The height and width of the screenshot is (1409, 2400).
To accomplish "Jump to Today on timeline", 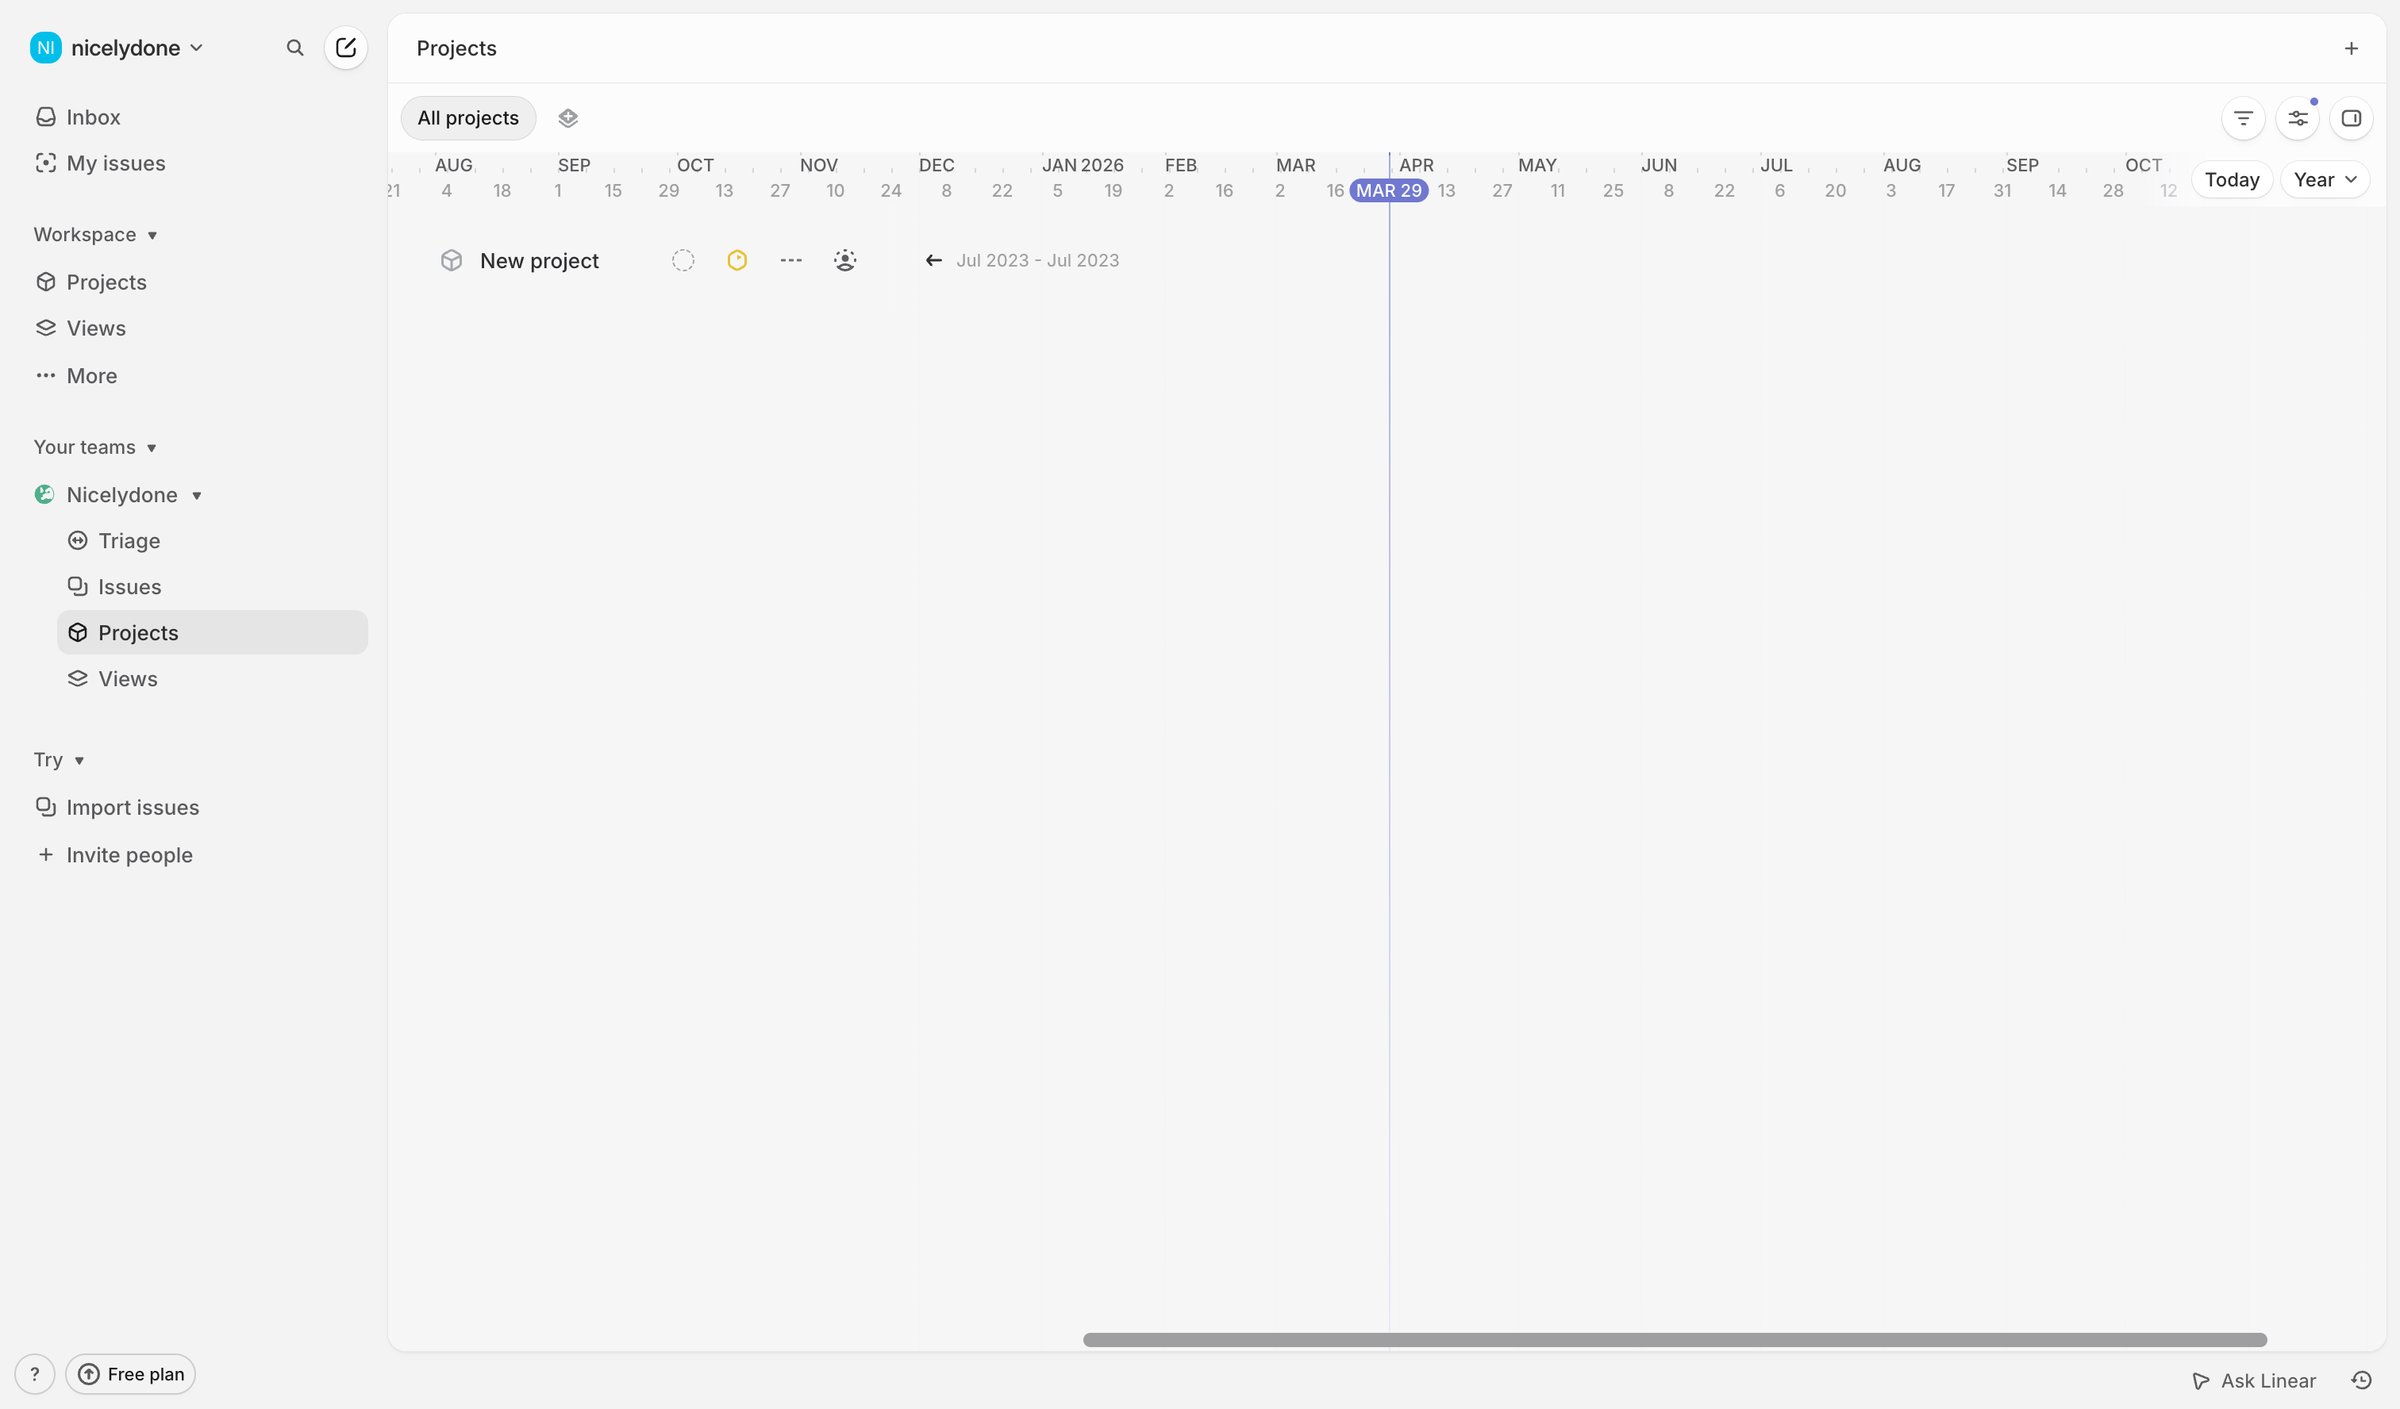I will (x=2232, y=180).
